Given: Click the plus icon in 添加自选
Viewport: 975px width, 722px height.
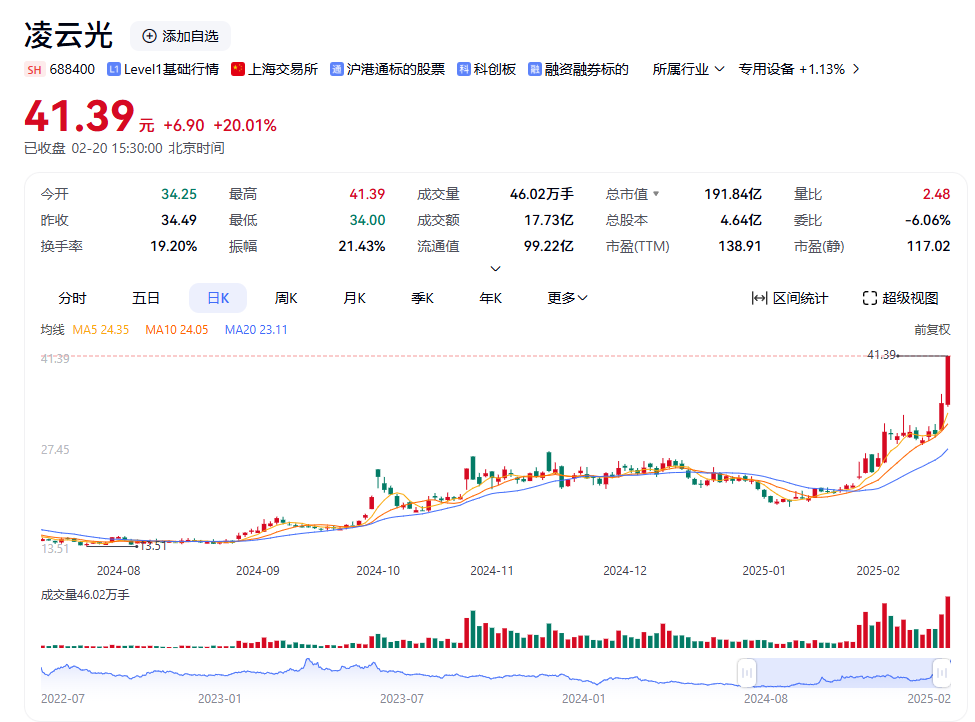Looking at the screenshot, I should [150, 36].
